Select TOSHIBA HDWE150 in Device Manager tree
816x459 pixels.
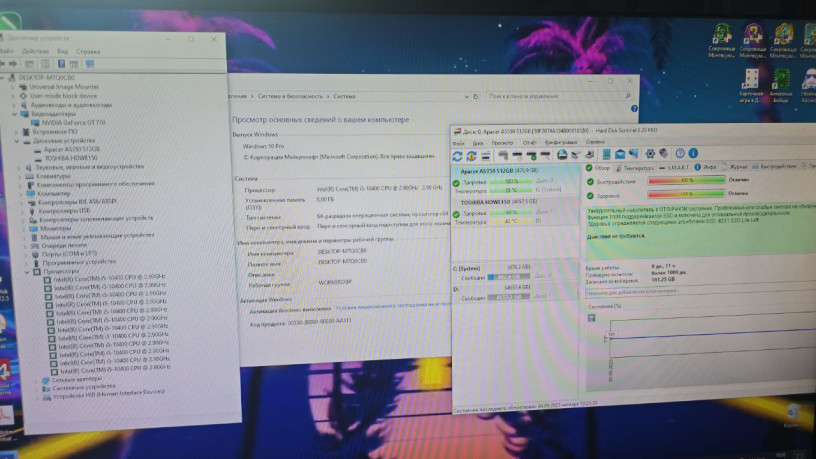click(x=71, y=158)
